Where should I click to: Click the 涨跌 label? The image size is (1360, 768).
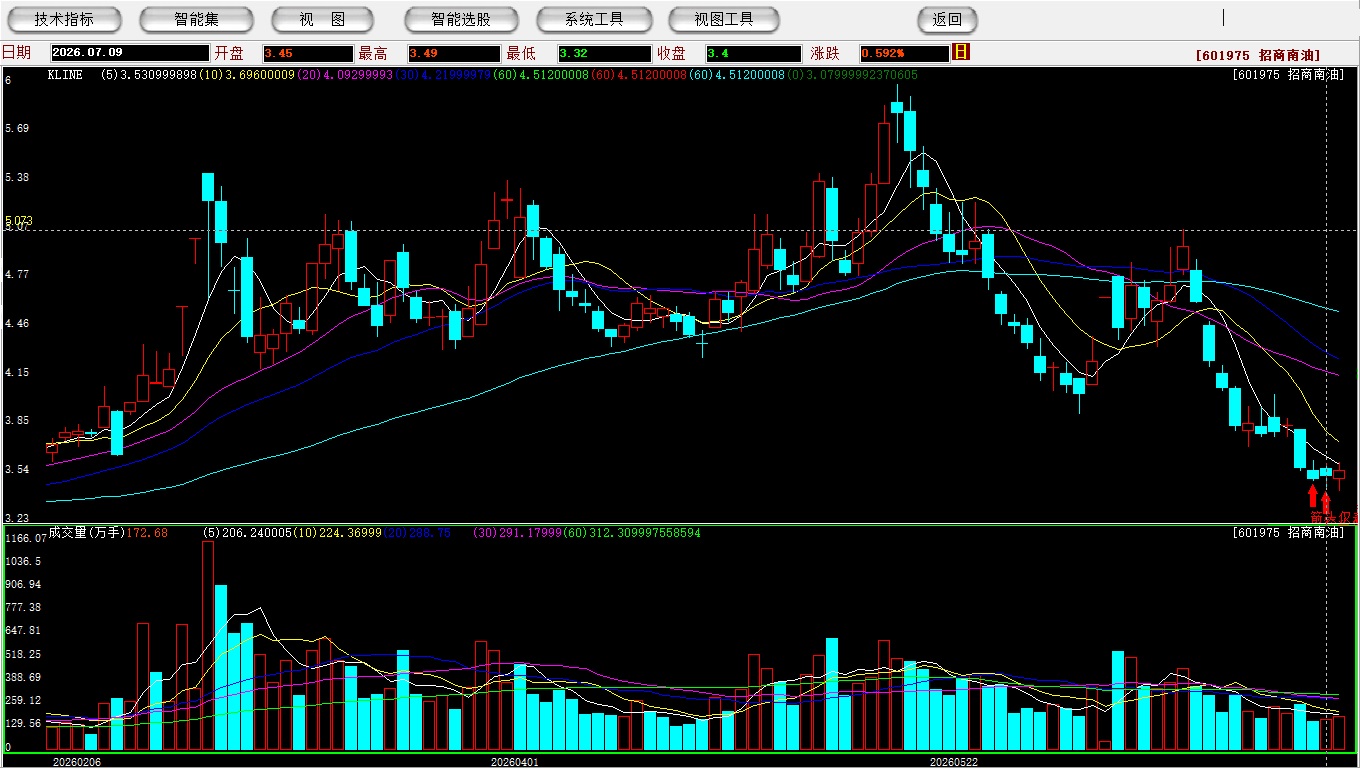point(826,53)
